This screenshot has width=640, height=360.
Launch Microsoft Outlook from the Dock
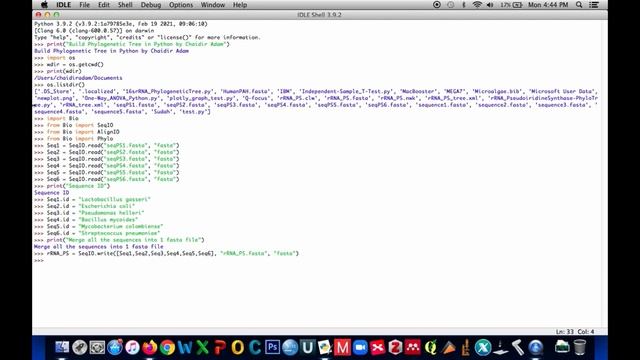[238, 347]
